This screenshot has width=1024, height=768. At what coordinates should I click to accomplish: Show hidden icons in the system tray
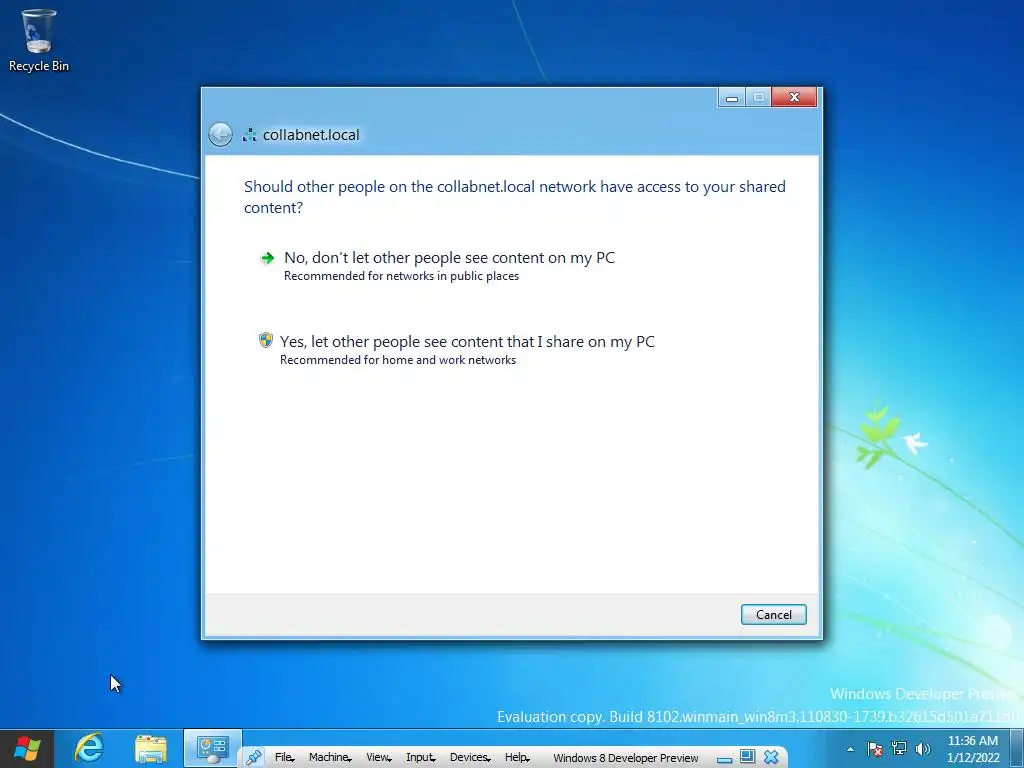850,749
